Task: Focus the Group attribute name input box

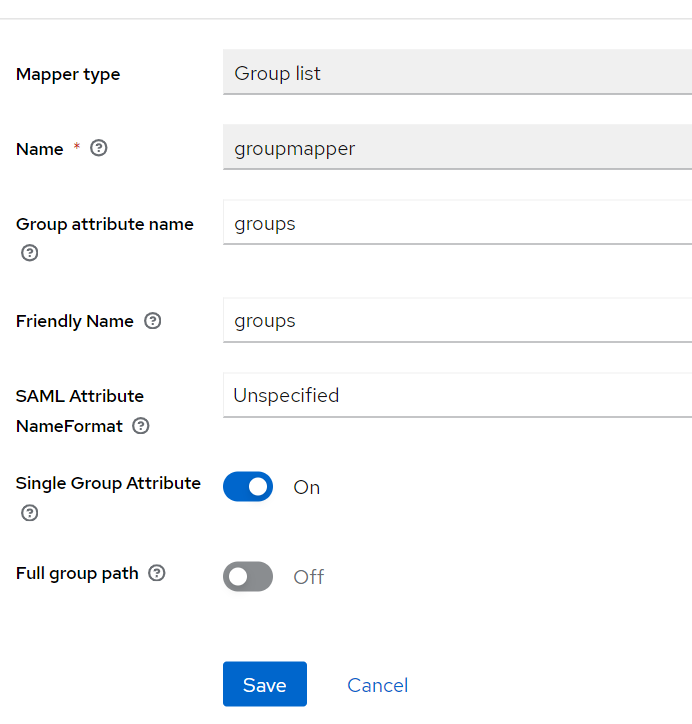Action: point(457,223)
